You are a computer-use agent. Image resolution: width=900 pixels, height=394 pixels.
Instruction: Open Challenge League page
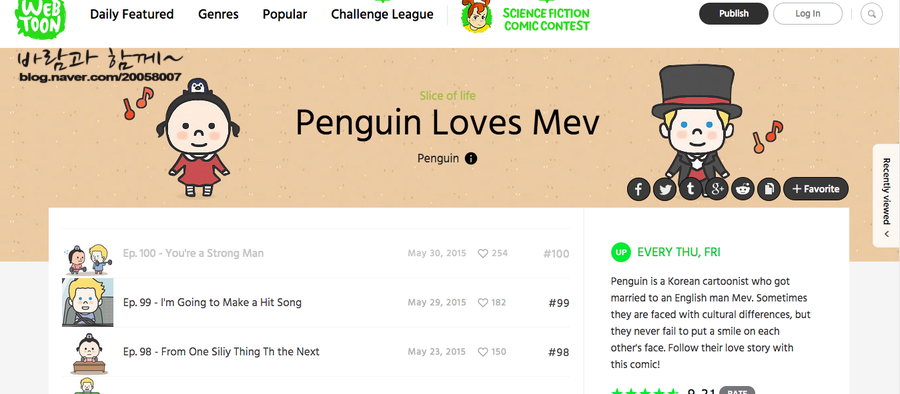click(382, 14)
